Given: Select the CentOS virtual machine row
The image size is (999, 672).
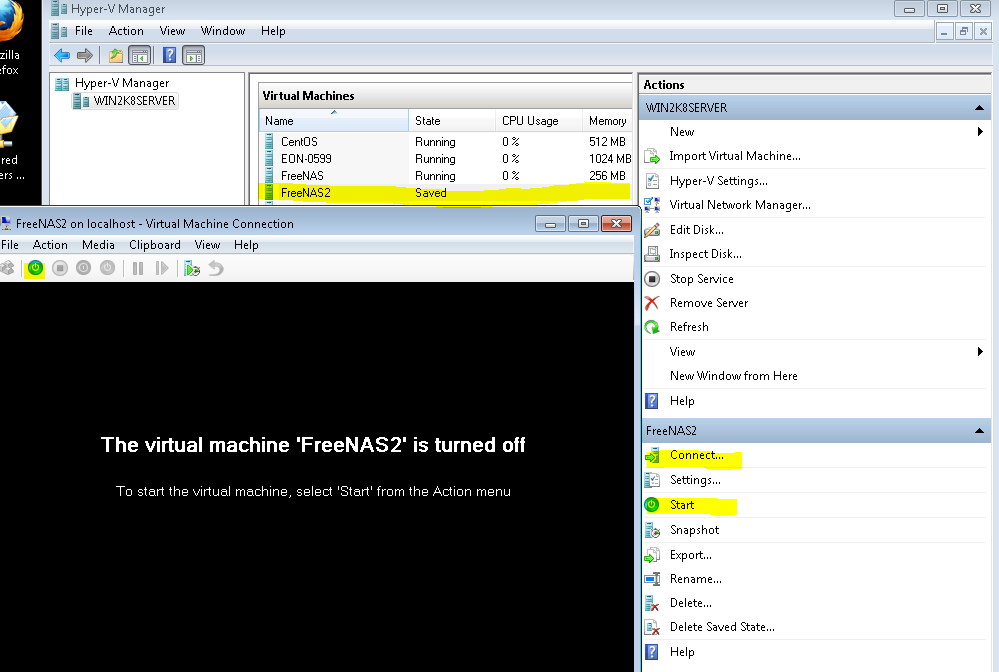Looking at the screenshot, I should click(x=298, y=142).
